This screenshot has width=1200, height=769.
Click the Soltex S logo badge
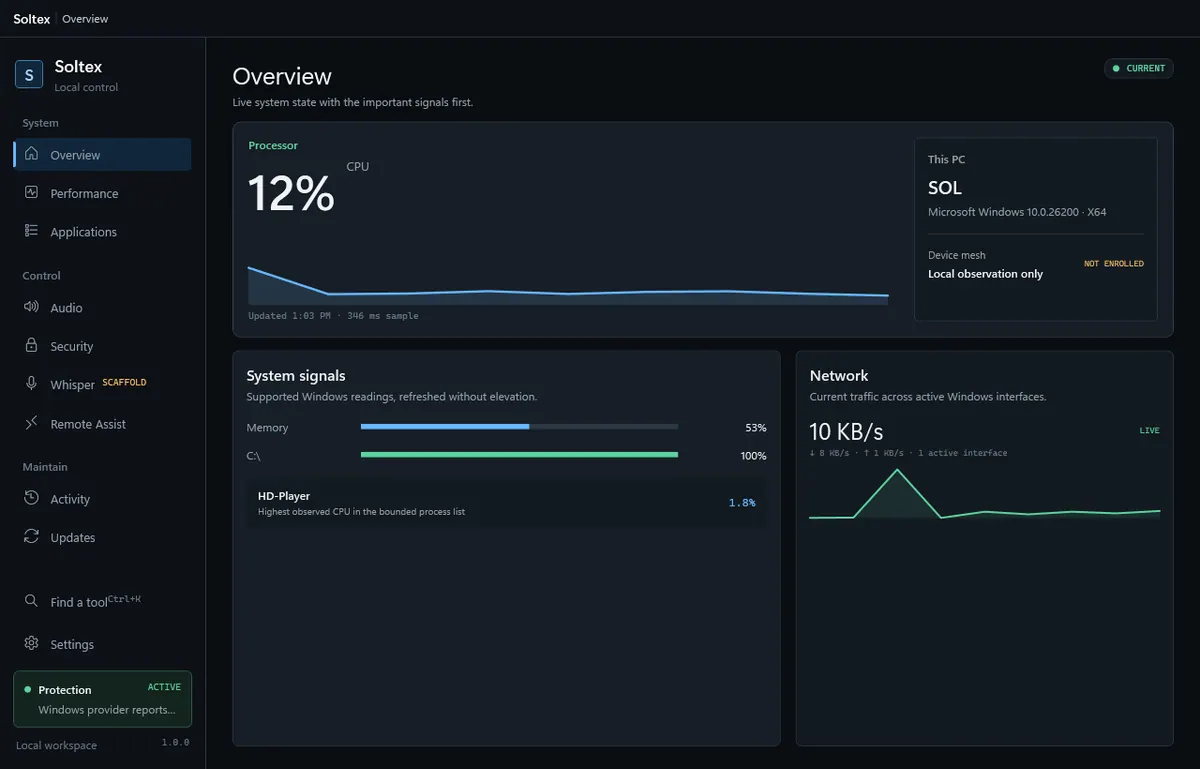29,74
